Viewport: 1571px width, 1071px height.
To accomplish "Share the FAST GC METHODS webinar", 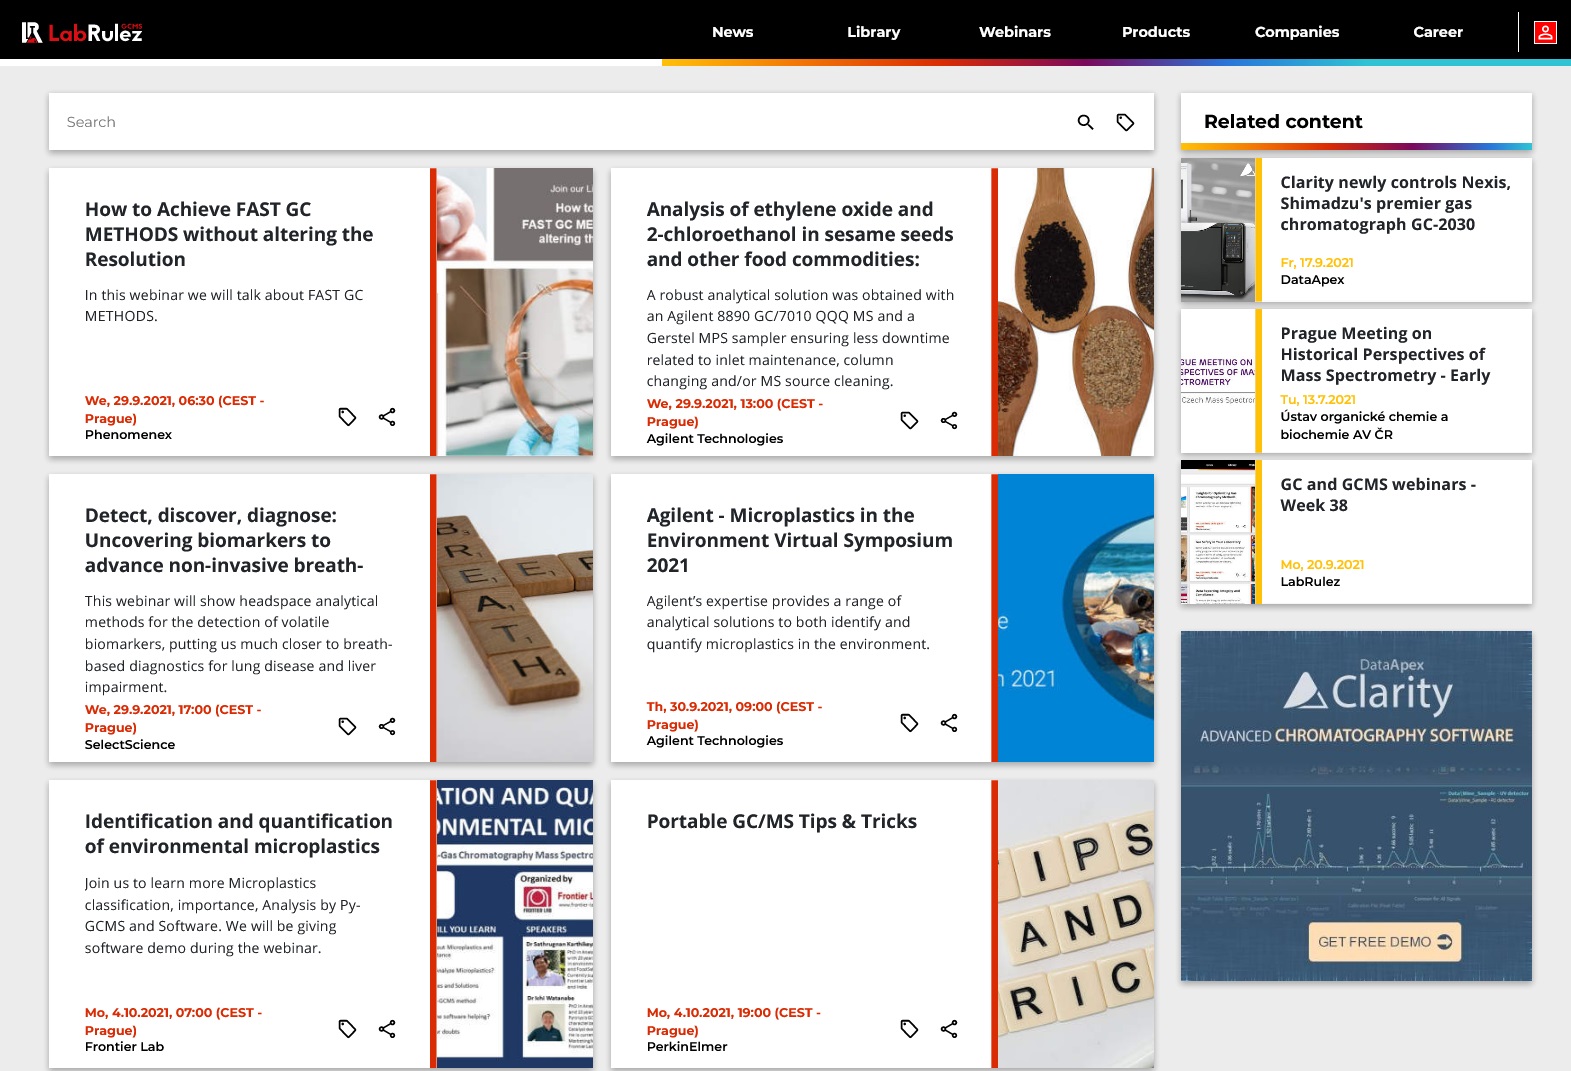I will pyautogui.click(x=387, y=417).
